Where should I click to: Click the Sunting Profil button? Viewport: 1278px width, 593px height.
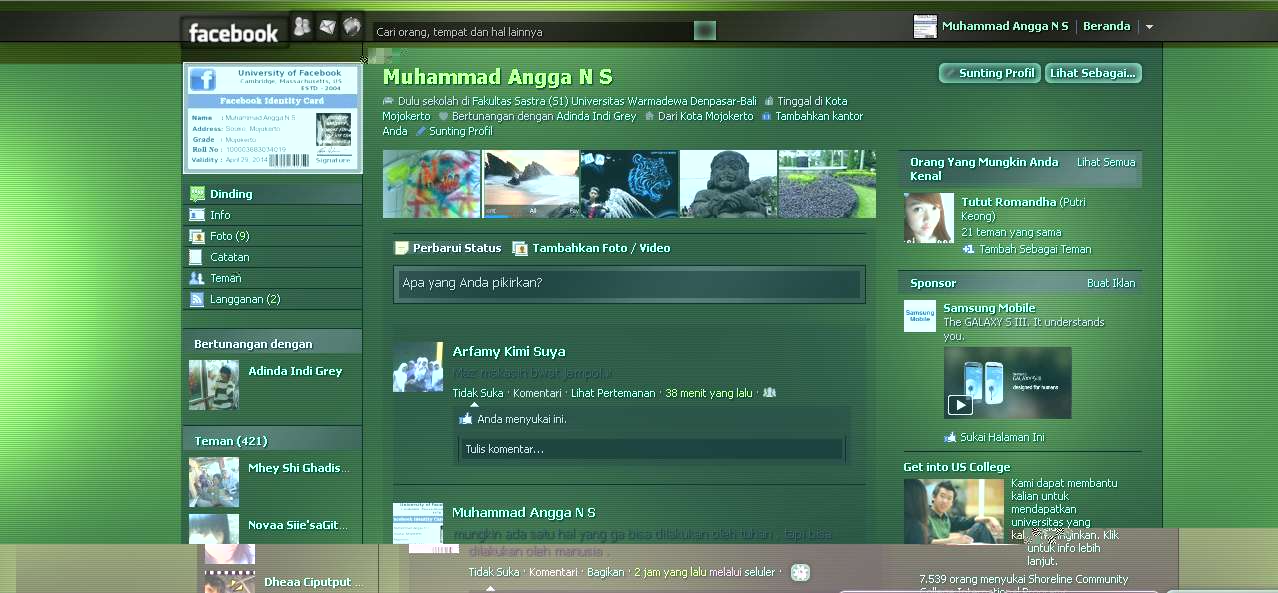click(x=989, y=73)
